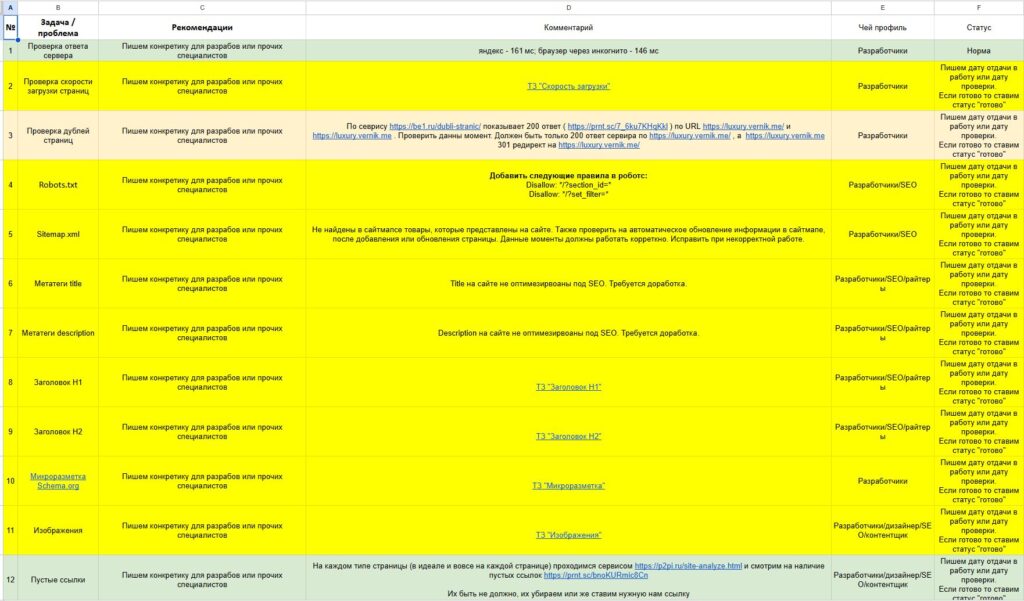Click the "№" header cell
1024x601 pixels.
10,27
